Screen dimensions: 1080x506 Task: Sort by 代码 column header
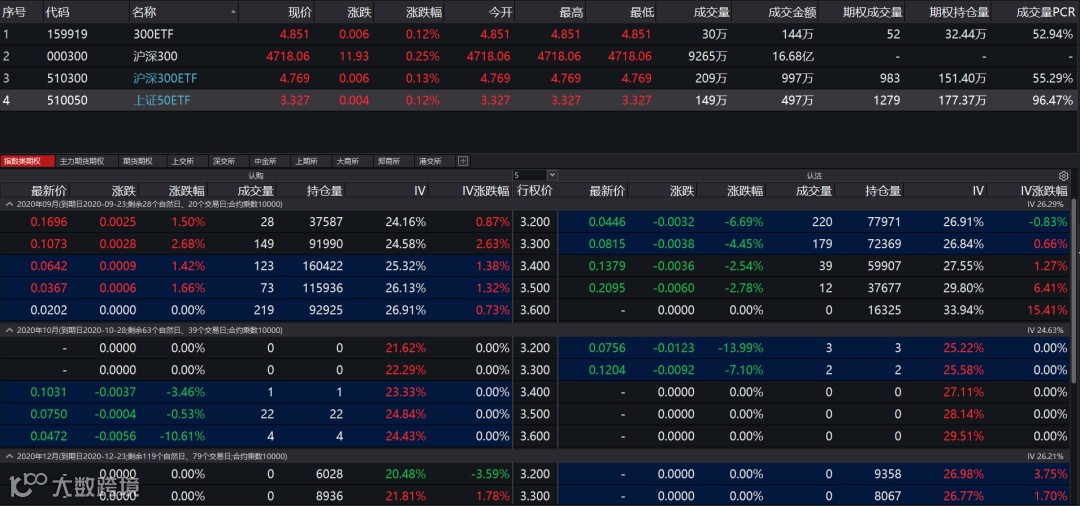58,12
